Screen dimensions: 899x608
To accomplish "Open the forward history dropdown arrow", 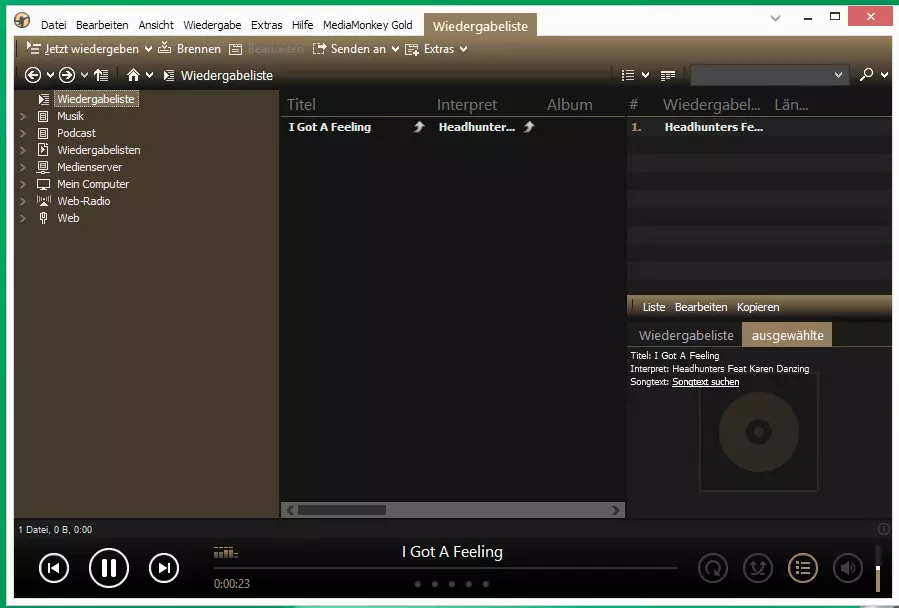I will (84, 75).
